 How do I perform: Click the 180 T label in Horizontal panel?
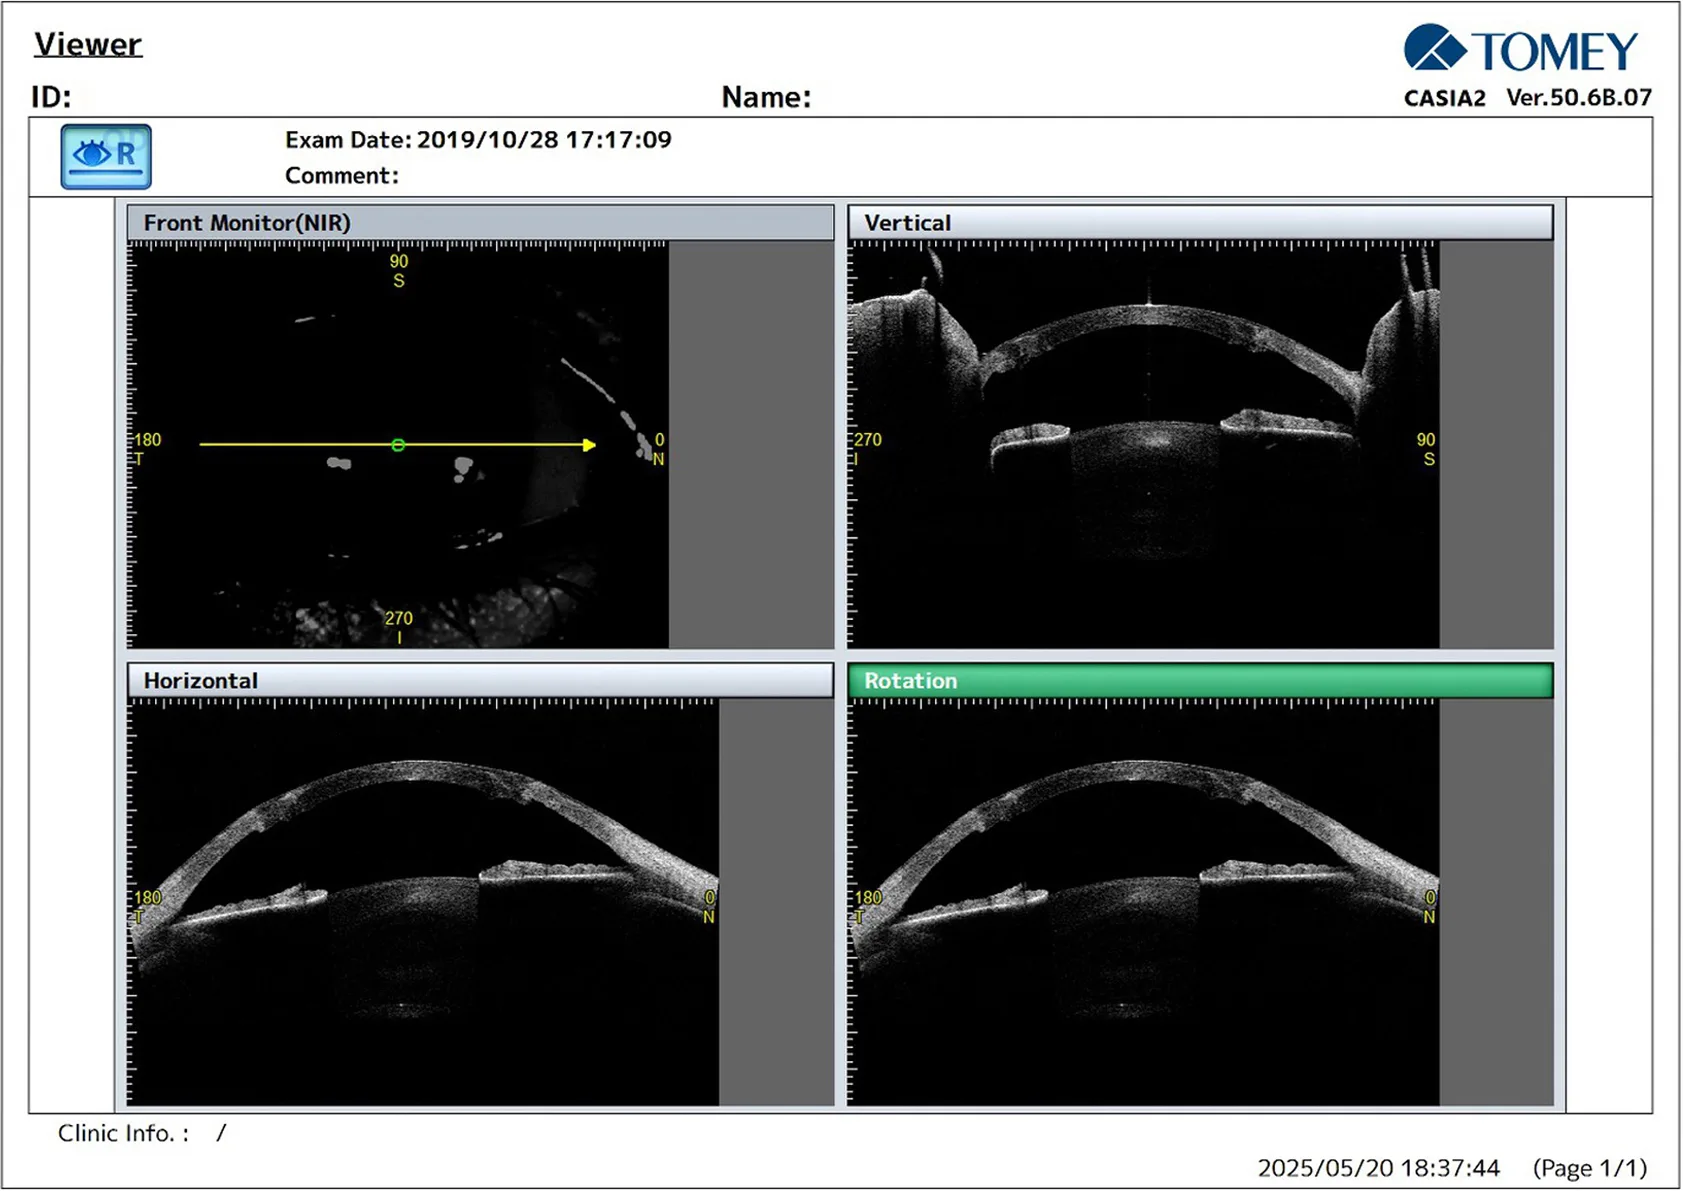coord(147,907)
